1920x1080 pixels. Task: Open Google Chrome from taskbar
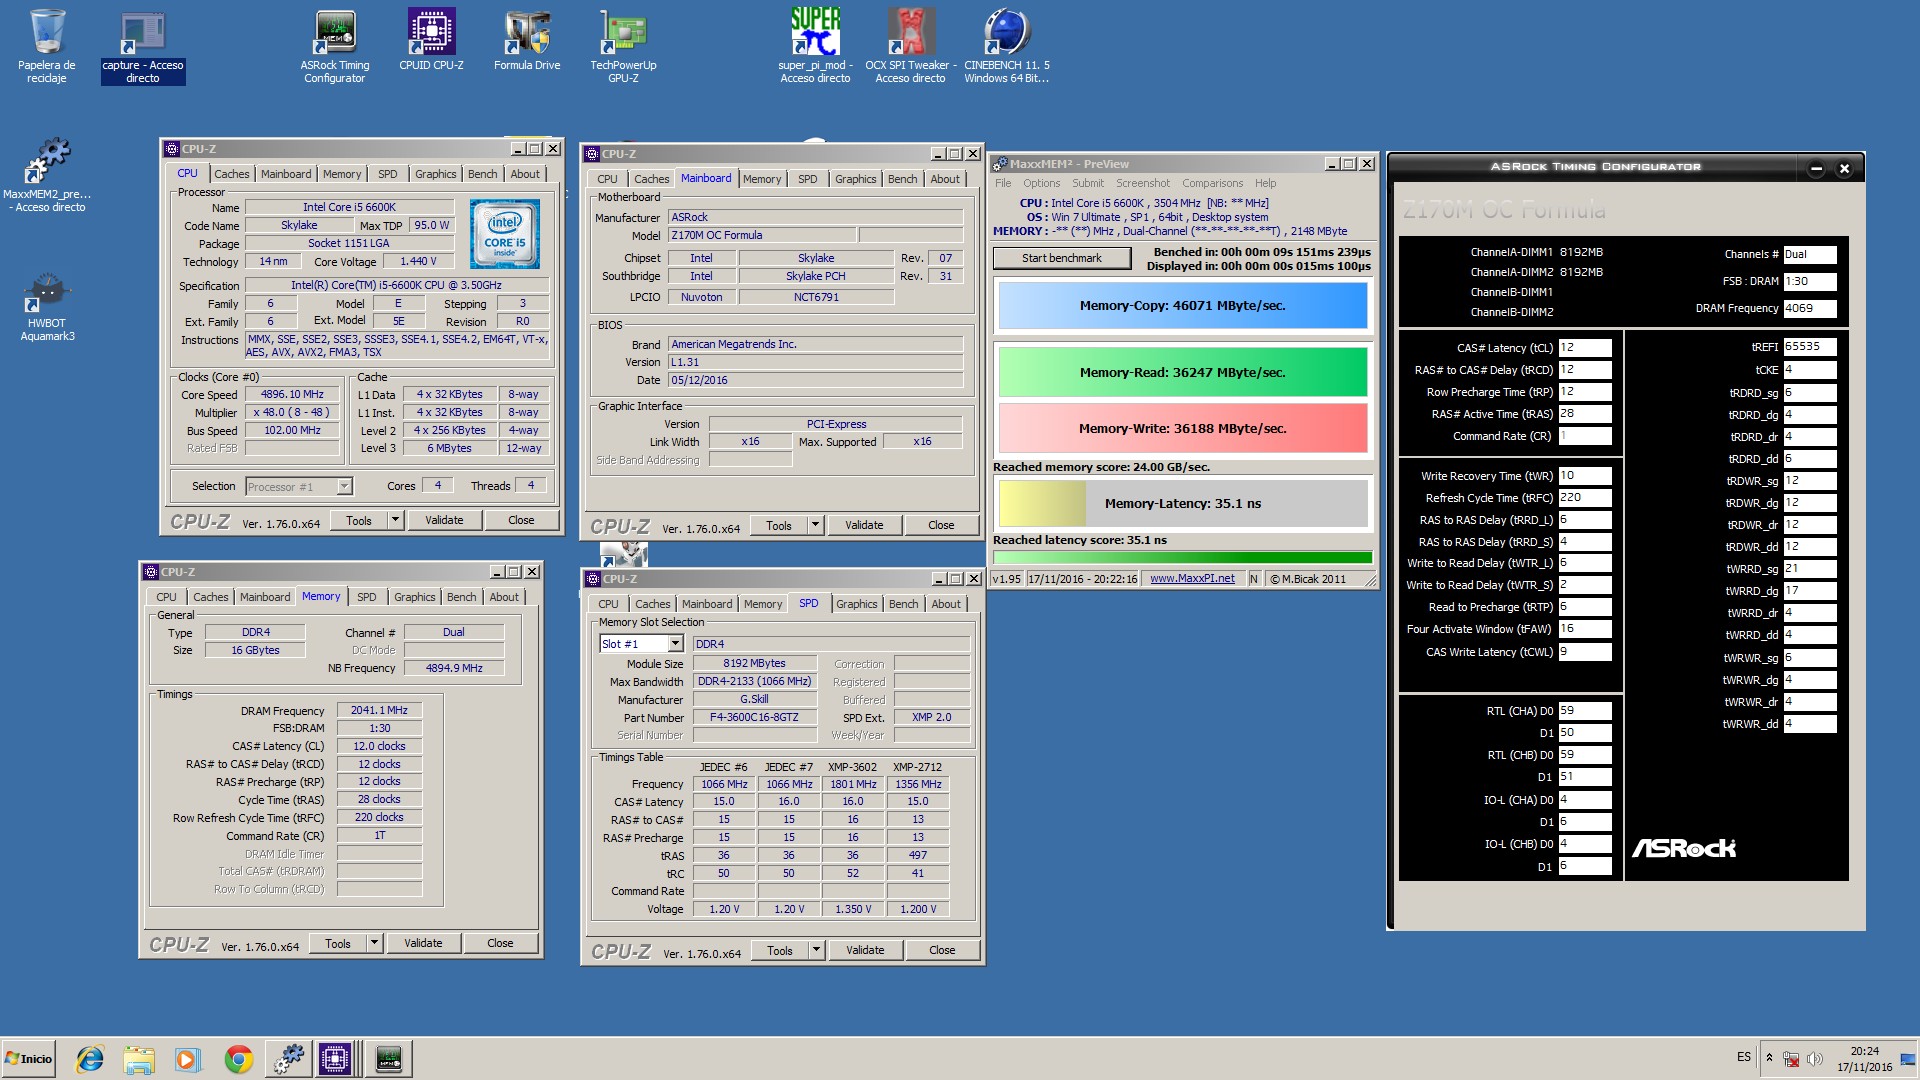click(238, 1059)
